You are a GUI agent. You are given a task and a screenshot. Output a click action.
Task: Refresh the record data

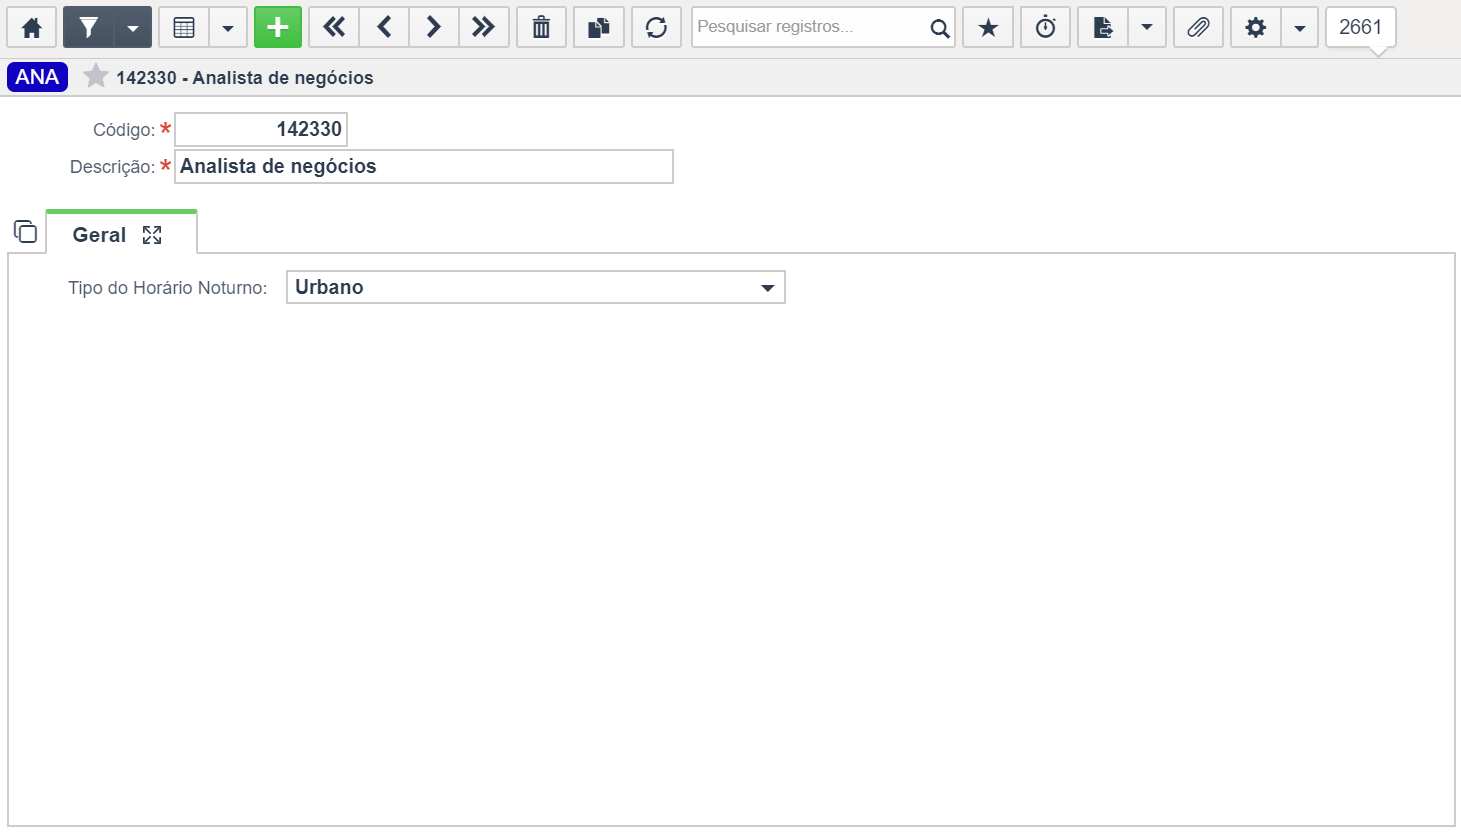pos(656,28)
